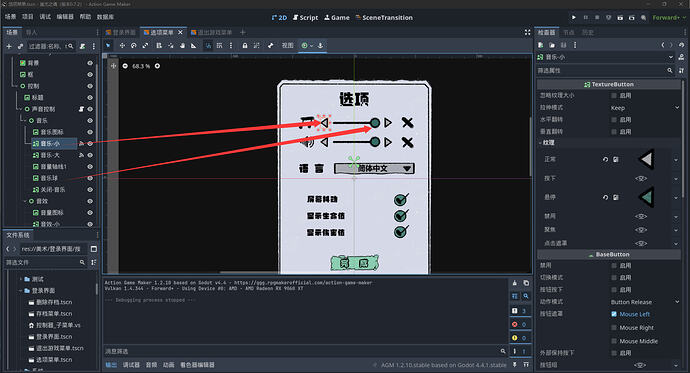Create new resource icon in inspector

[x=541, y=45]
